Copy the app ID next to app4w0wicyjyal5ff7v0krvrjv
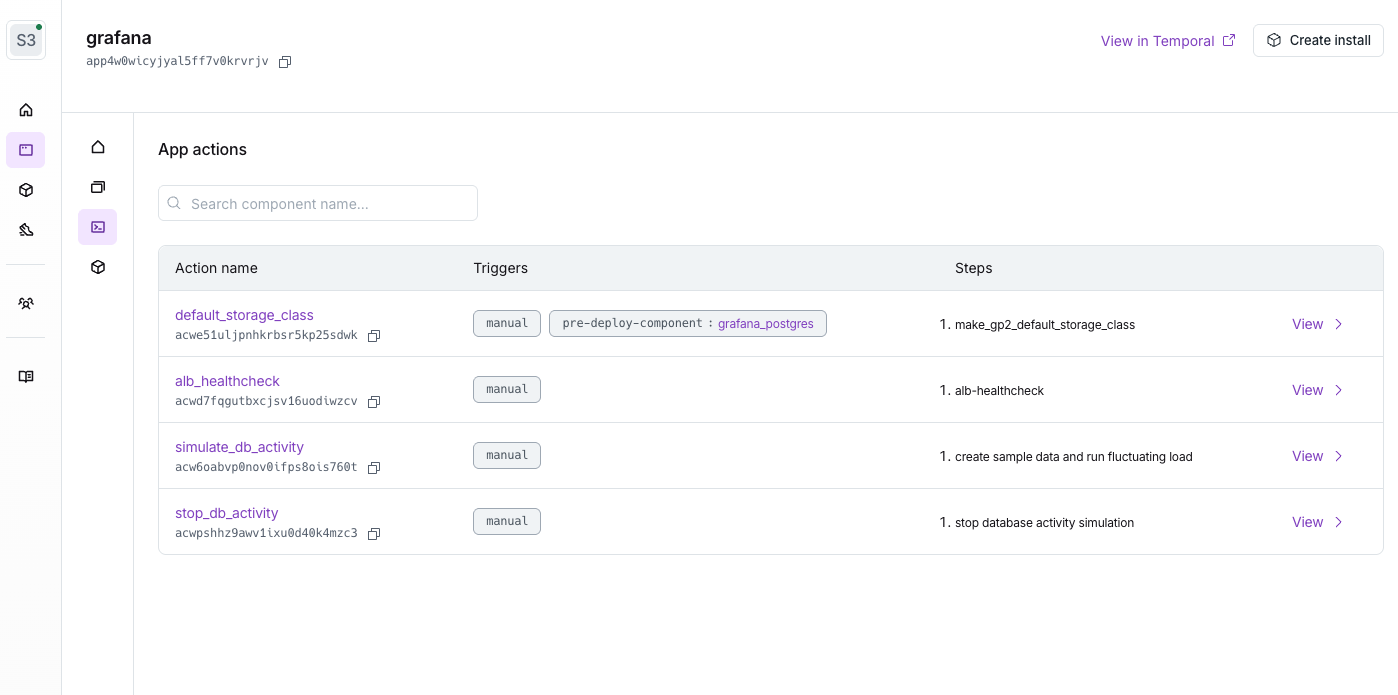Image resolution: width=1398 pixels, height=695 pixels. (x=285, y=61)
